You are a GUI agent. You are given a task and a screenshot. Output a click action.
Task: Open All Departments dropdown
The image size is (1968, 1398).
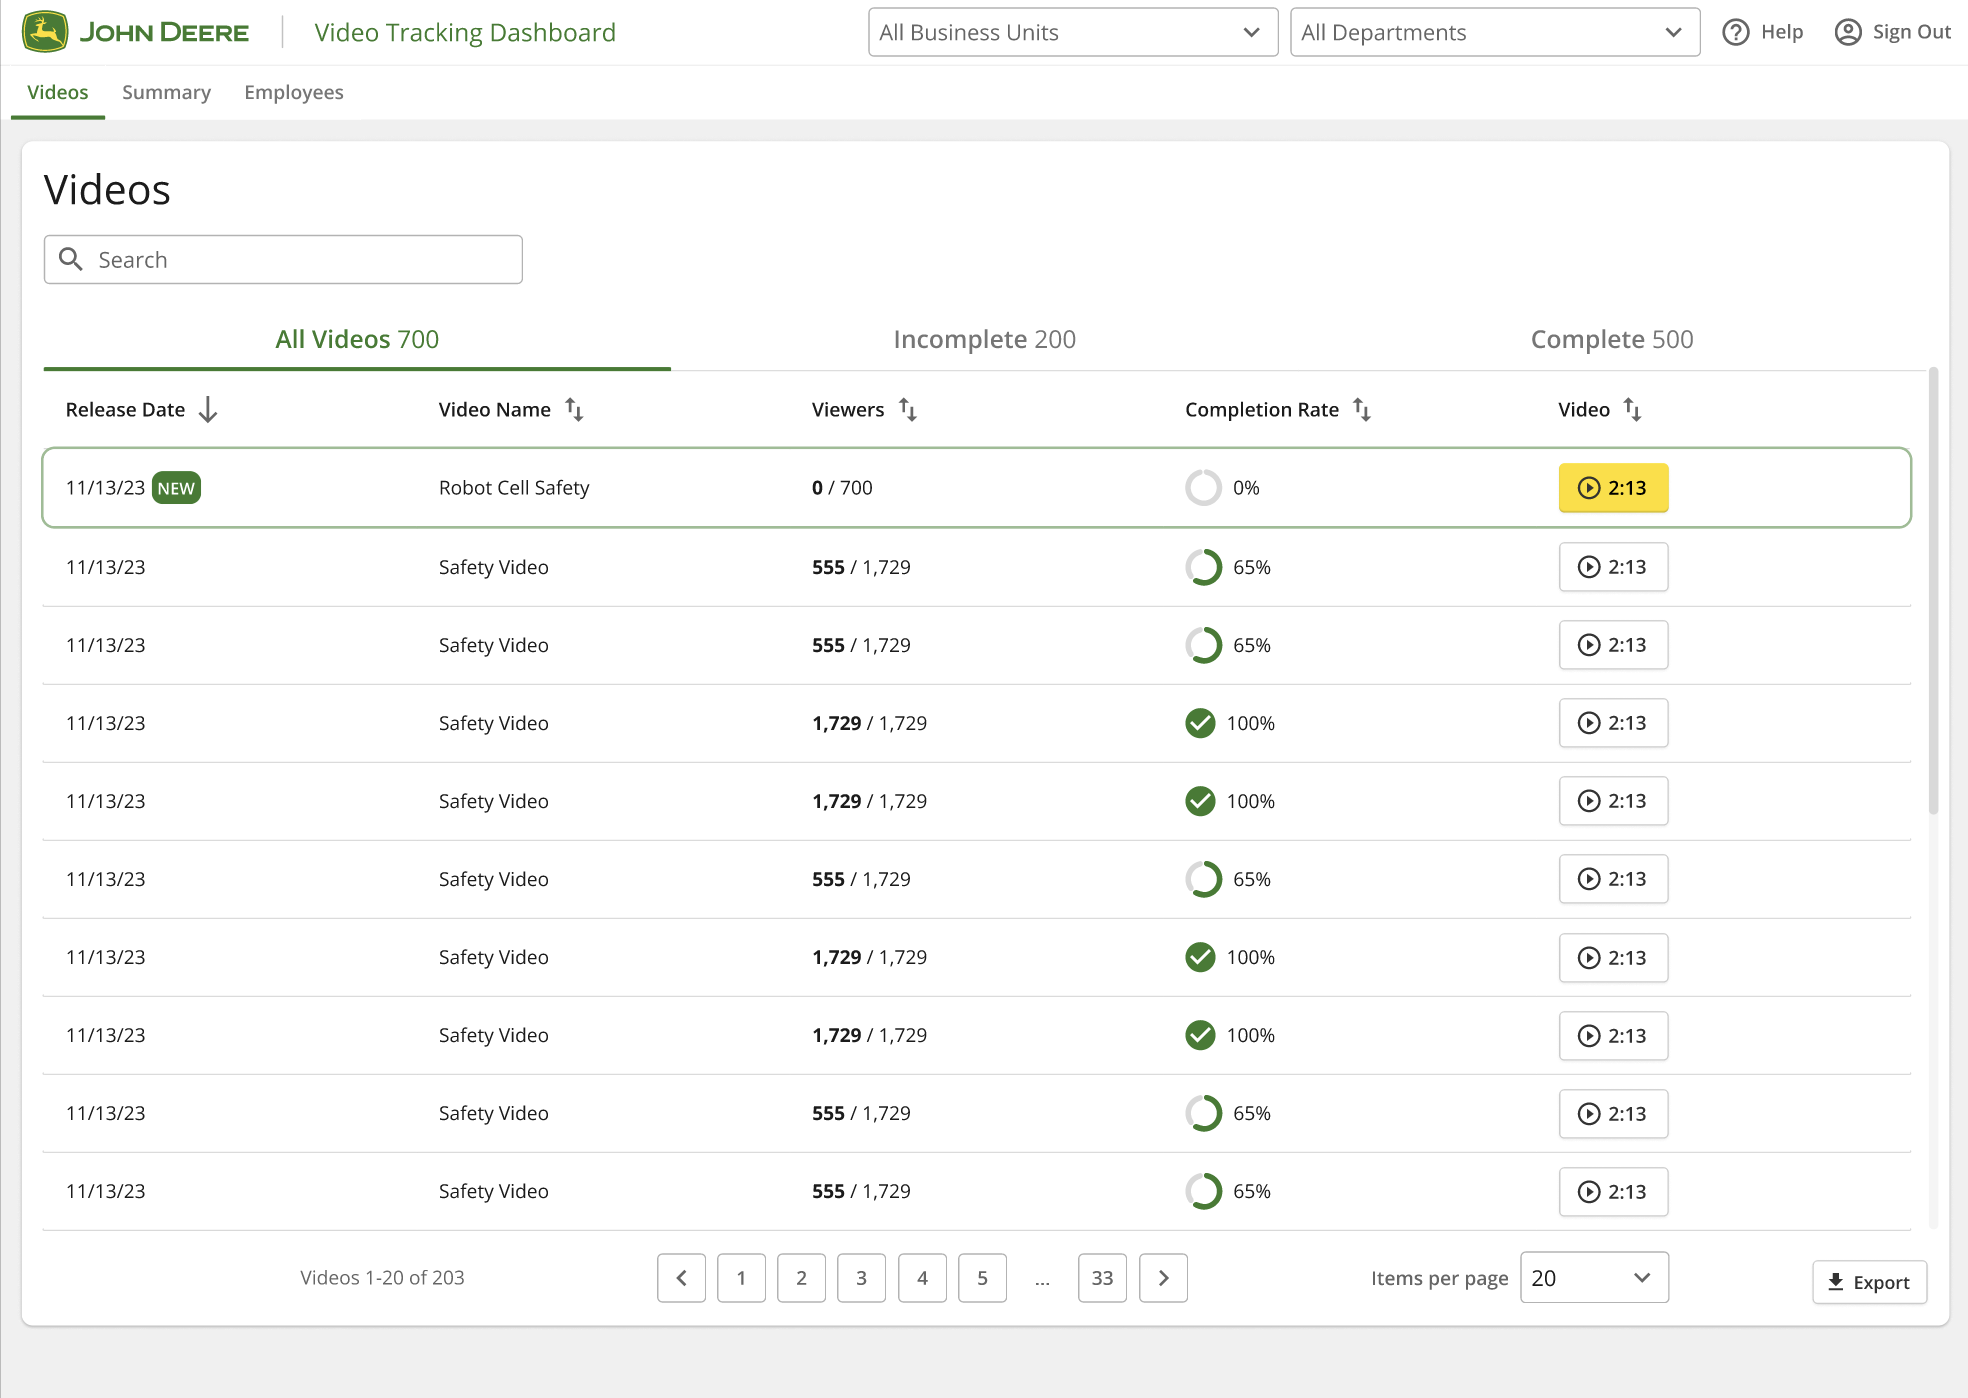1495,32
